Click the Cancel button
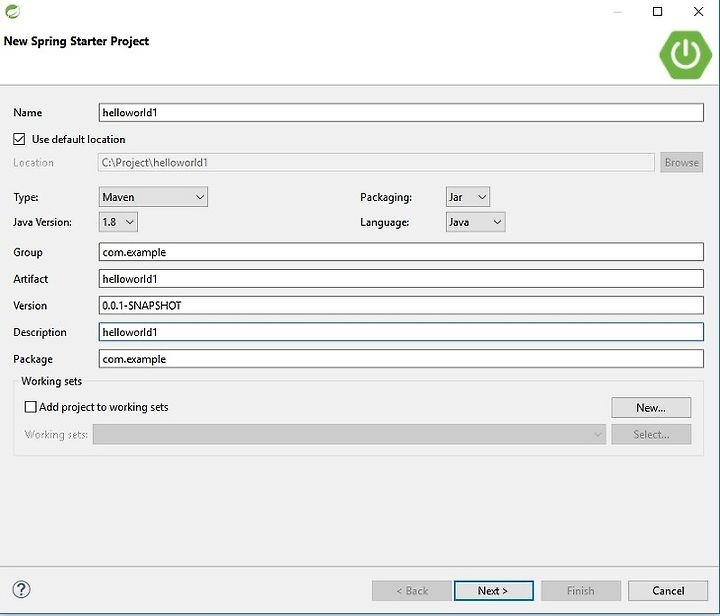 coord(668,591)
